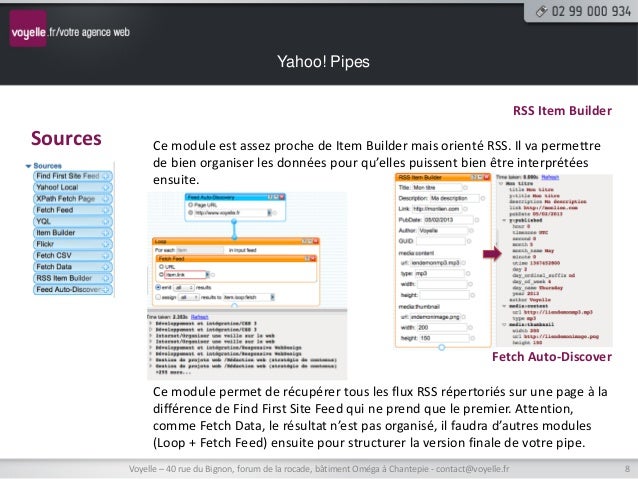
Task: Click the +255 more... results entry
Action: (173, 372)
